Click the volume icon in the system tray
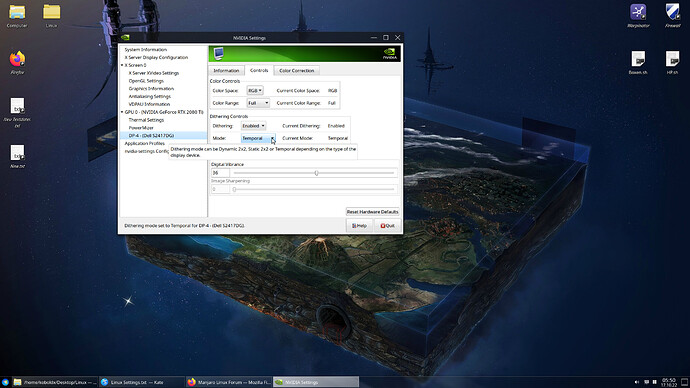690x388 pixels. click(636, 382)
